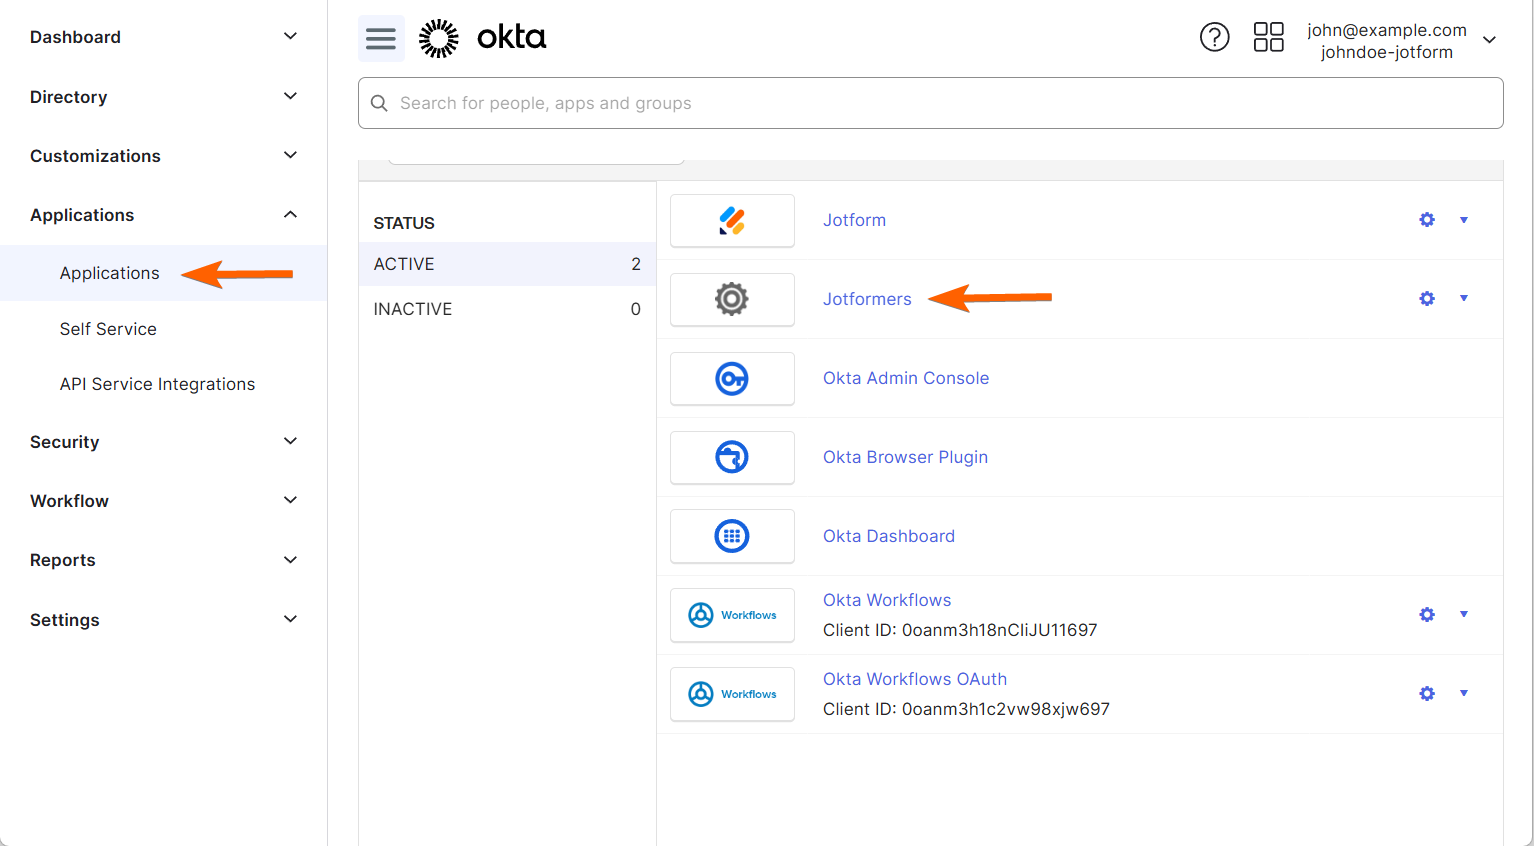Expand the Directory sidebar section
Viewport: 1534px width, 846px height.
[x=163, y=97]
